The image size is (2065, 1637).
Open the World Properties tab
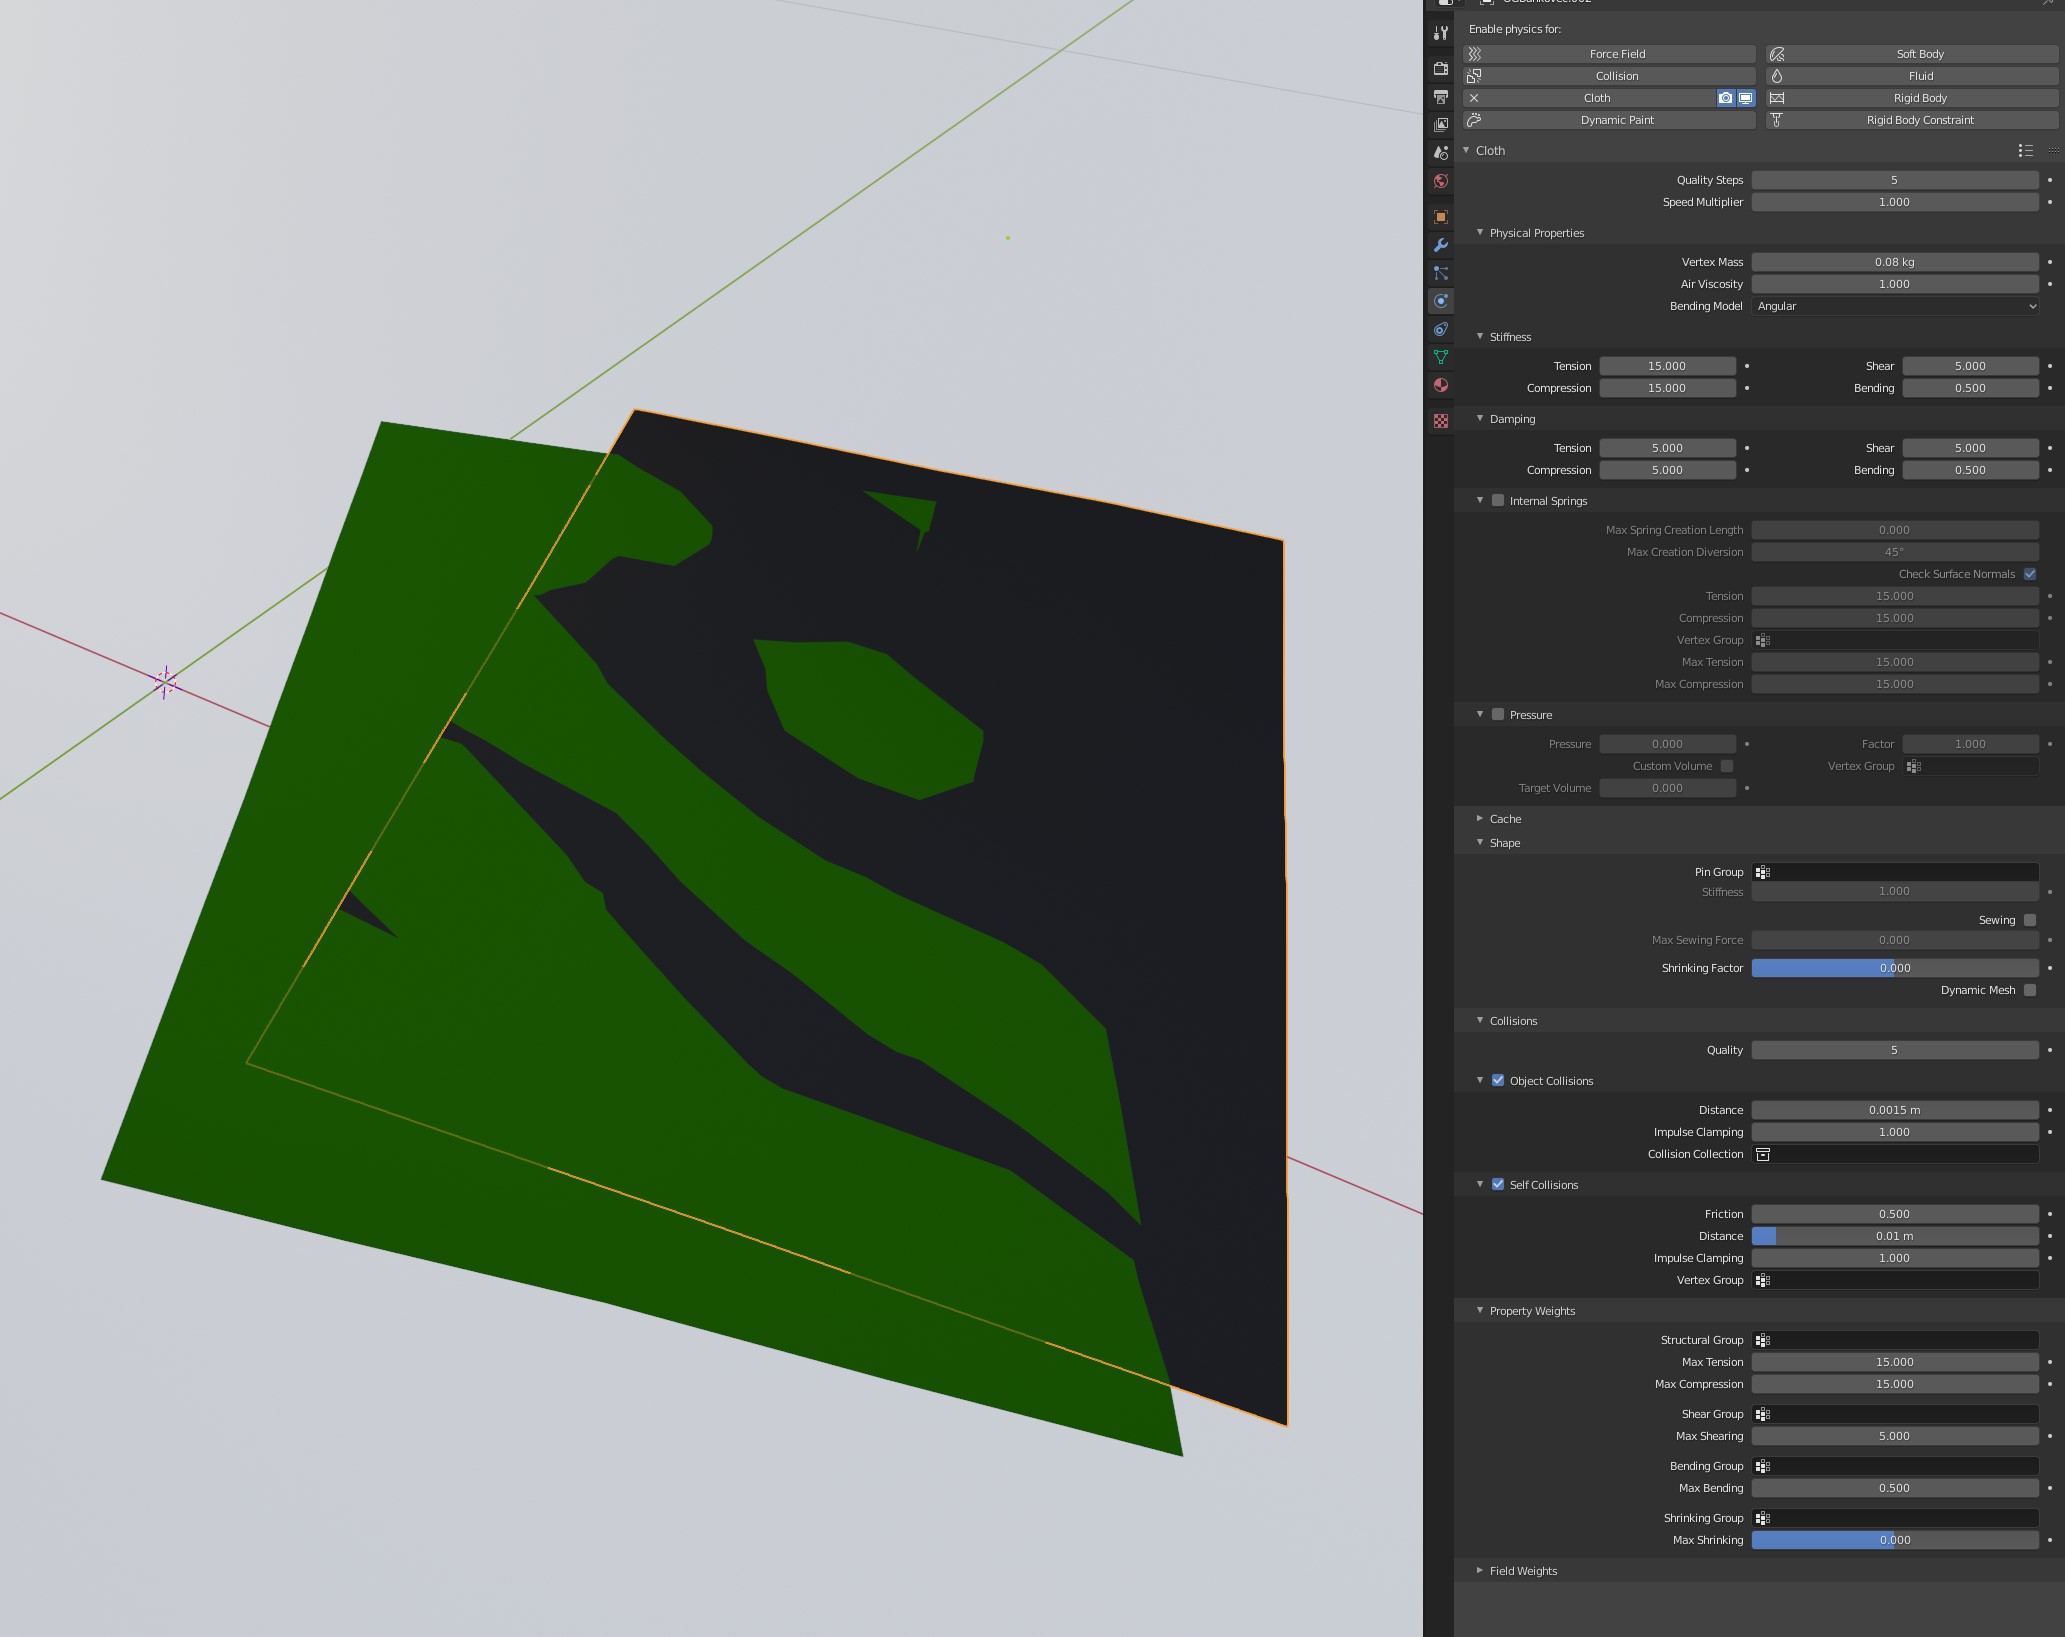tap(1440, 181)
